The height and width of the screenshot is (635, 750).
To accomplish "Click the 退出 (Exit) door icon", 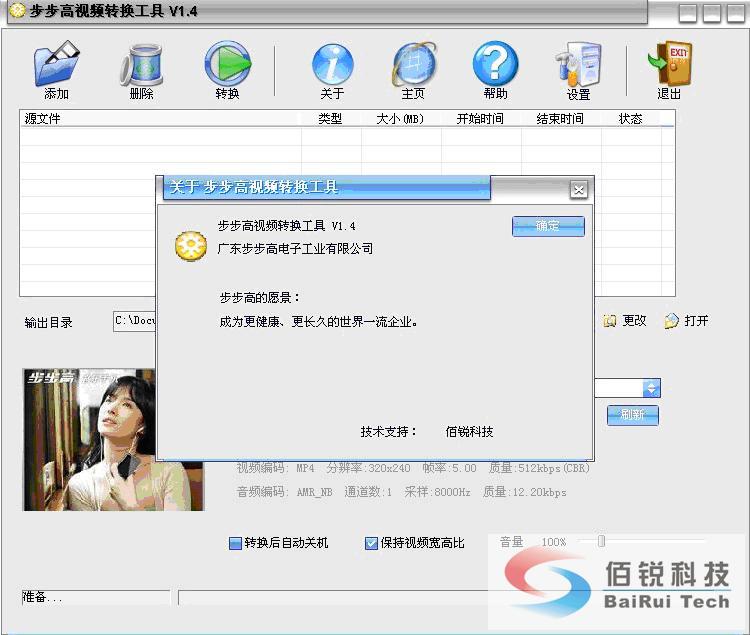I will coord(670,64).
